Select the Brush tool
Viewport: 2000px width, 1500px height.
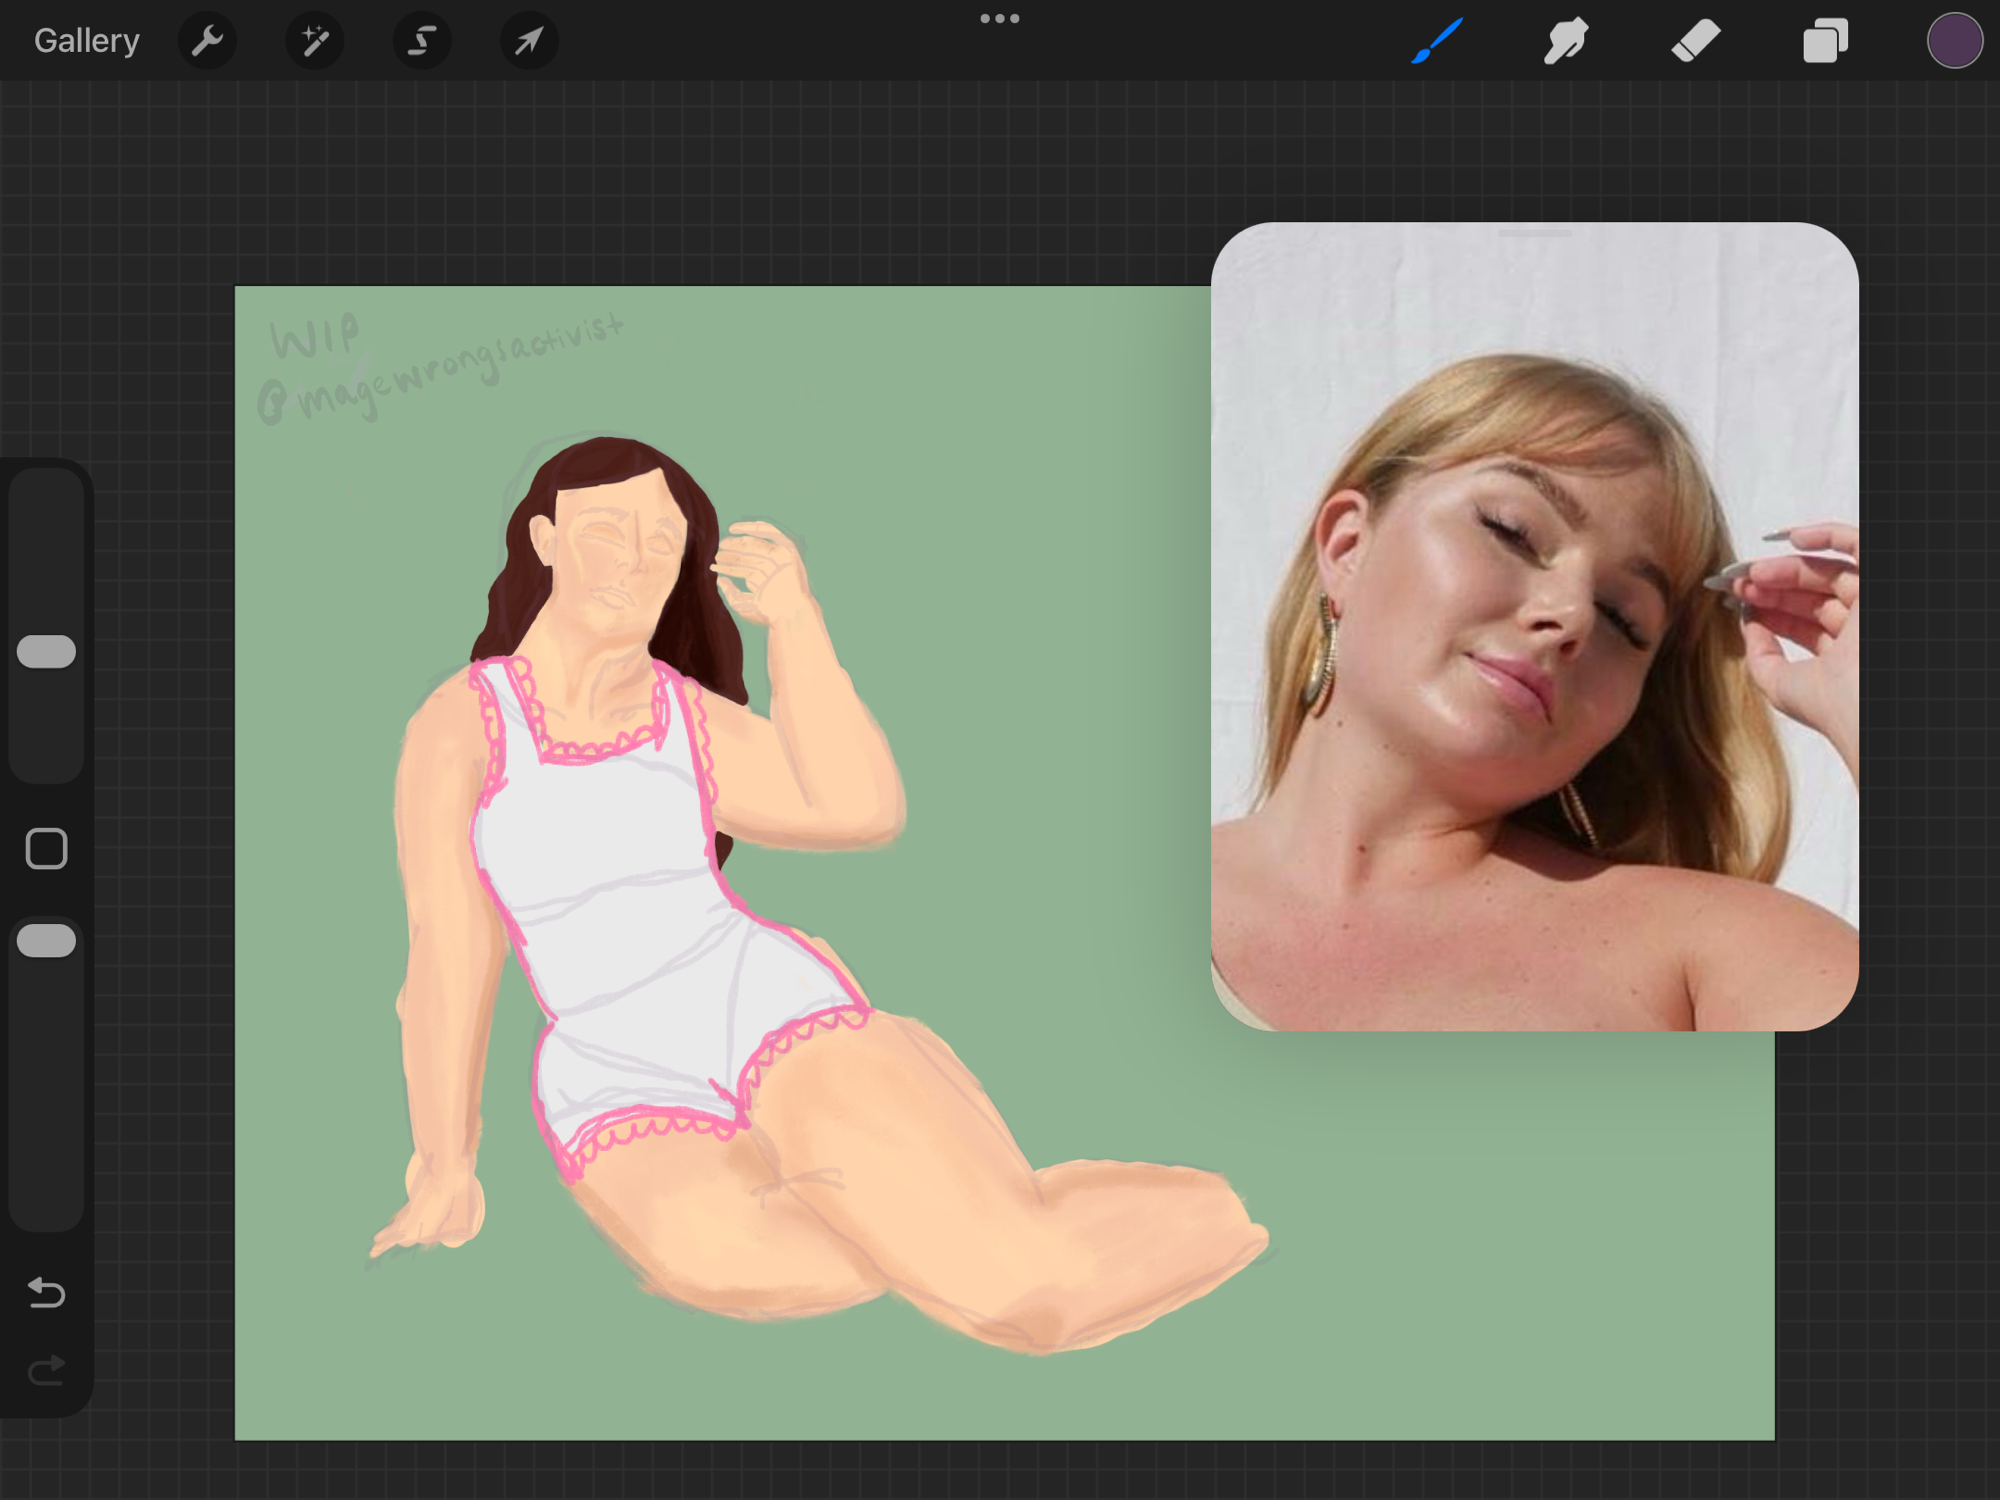[1437, 41]
